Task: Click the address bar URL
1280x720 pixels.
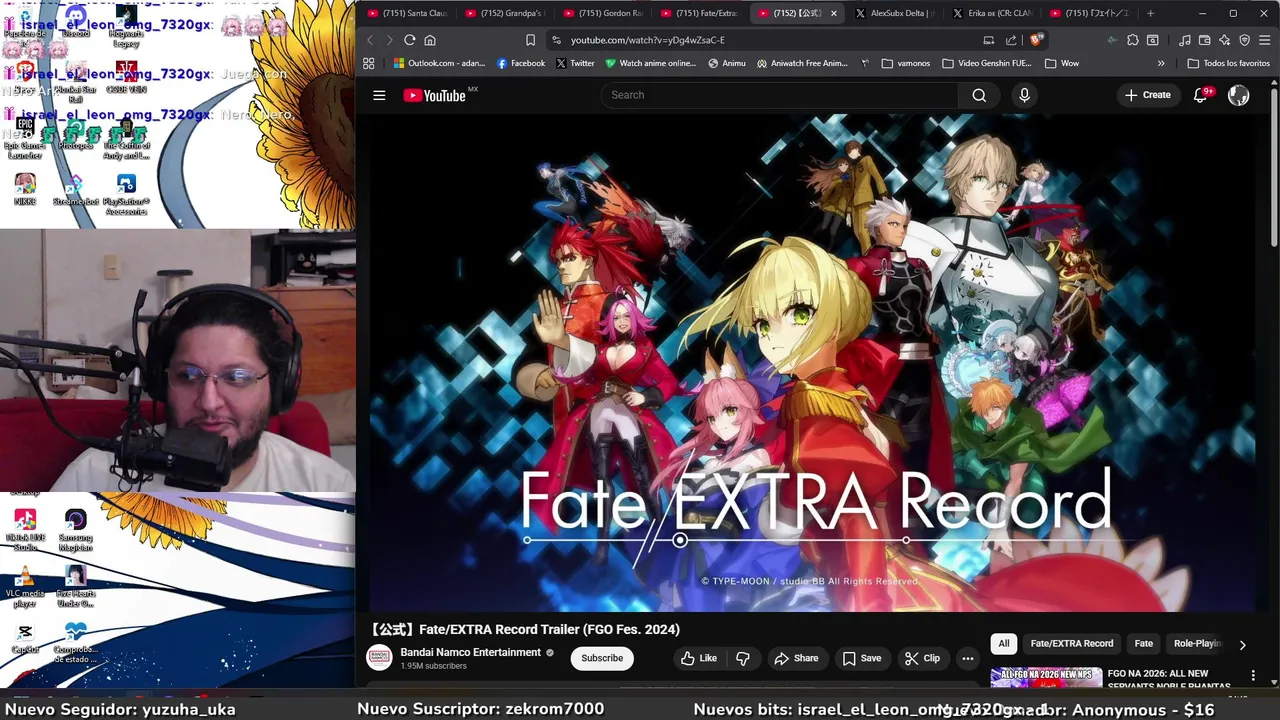Action: click(x=647, y=40)
